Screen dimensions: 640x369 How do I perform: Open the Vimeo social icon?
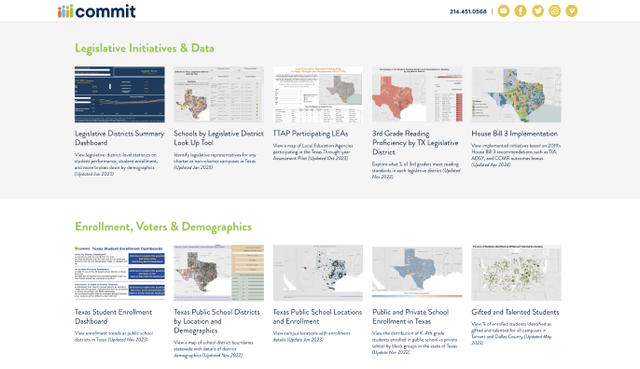click(571, 11)
